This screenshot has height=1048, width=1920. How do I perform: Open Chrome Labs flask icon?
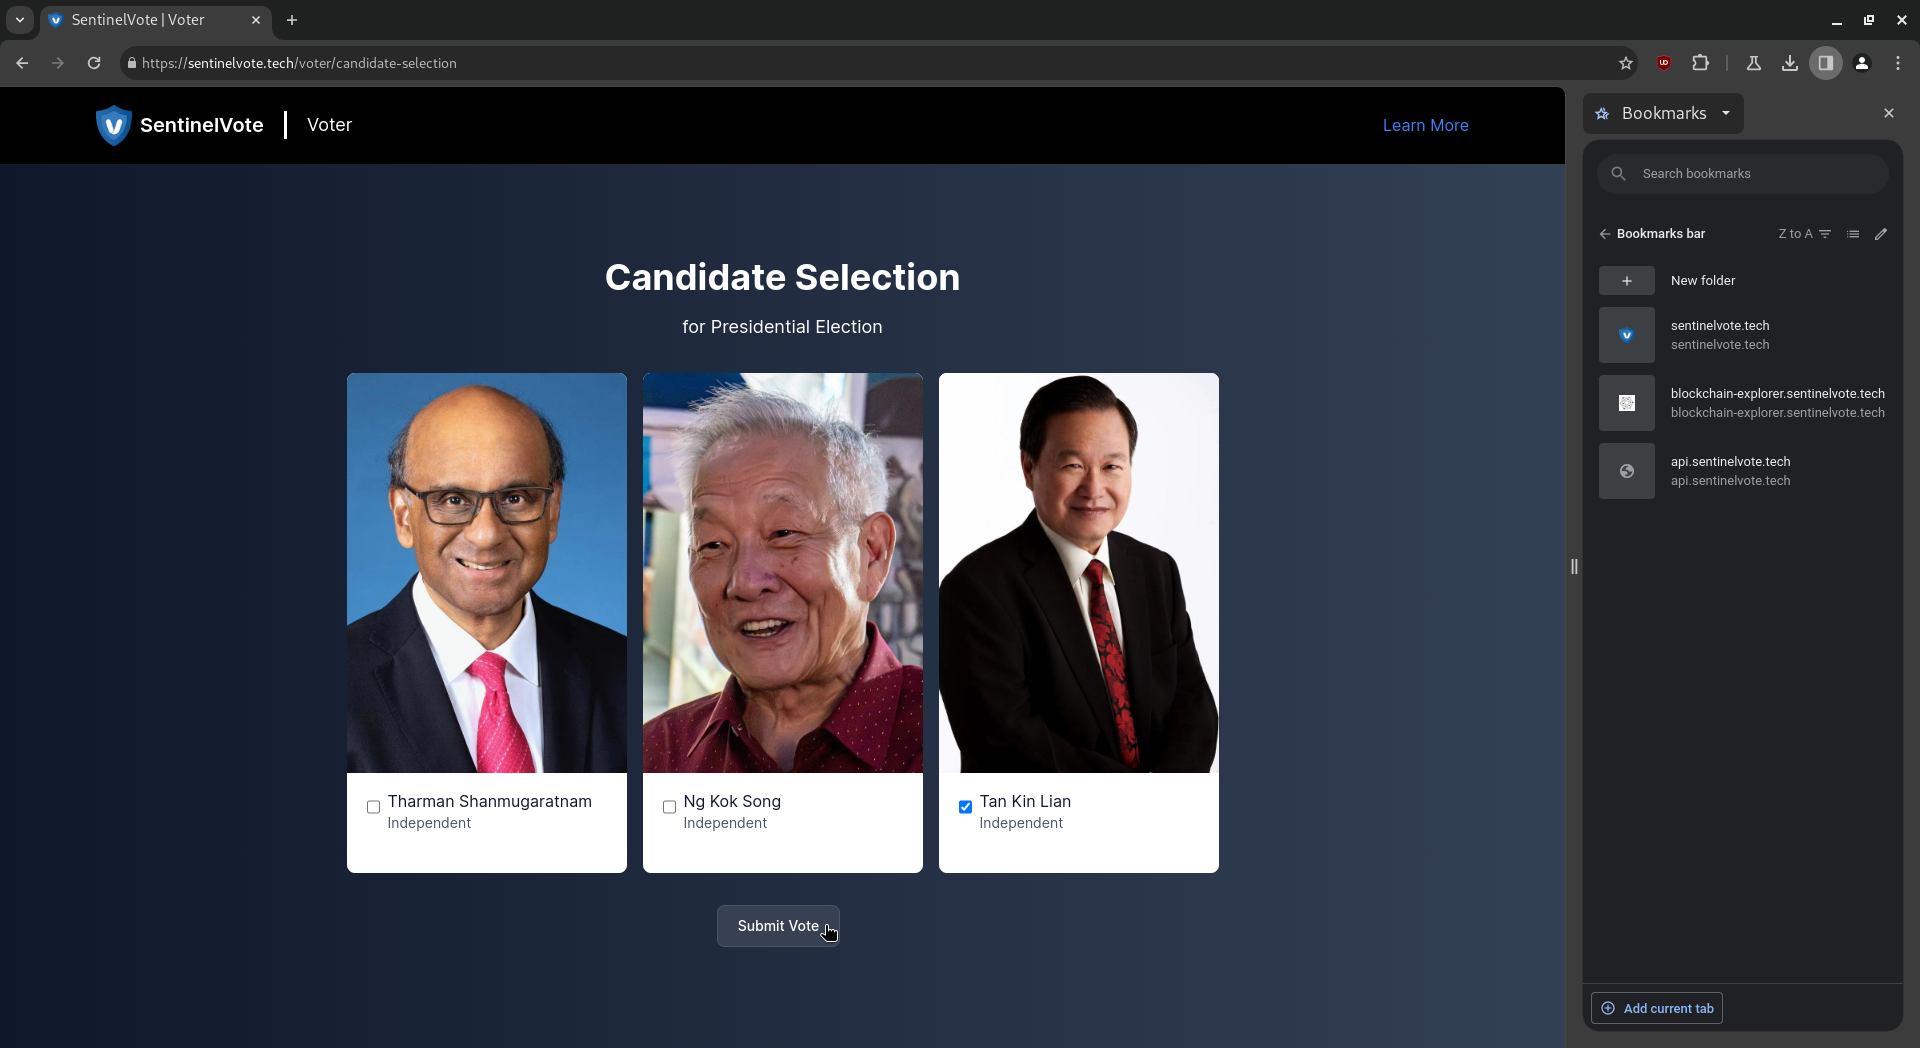click(x=1753, y=63)
